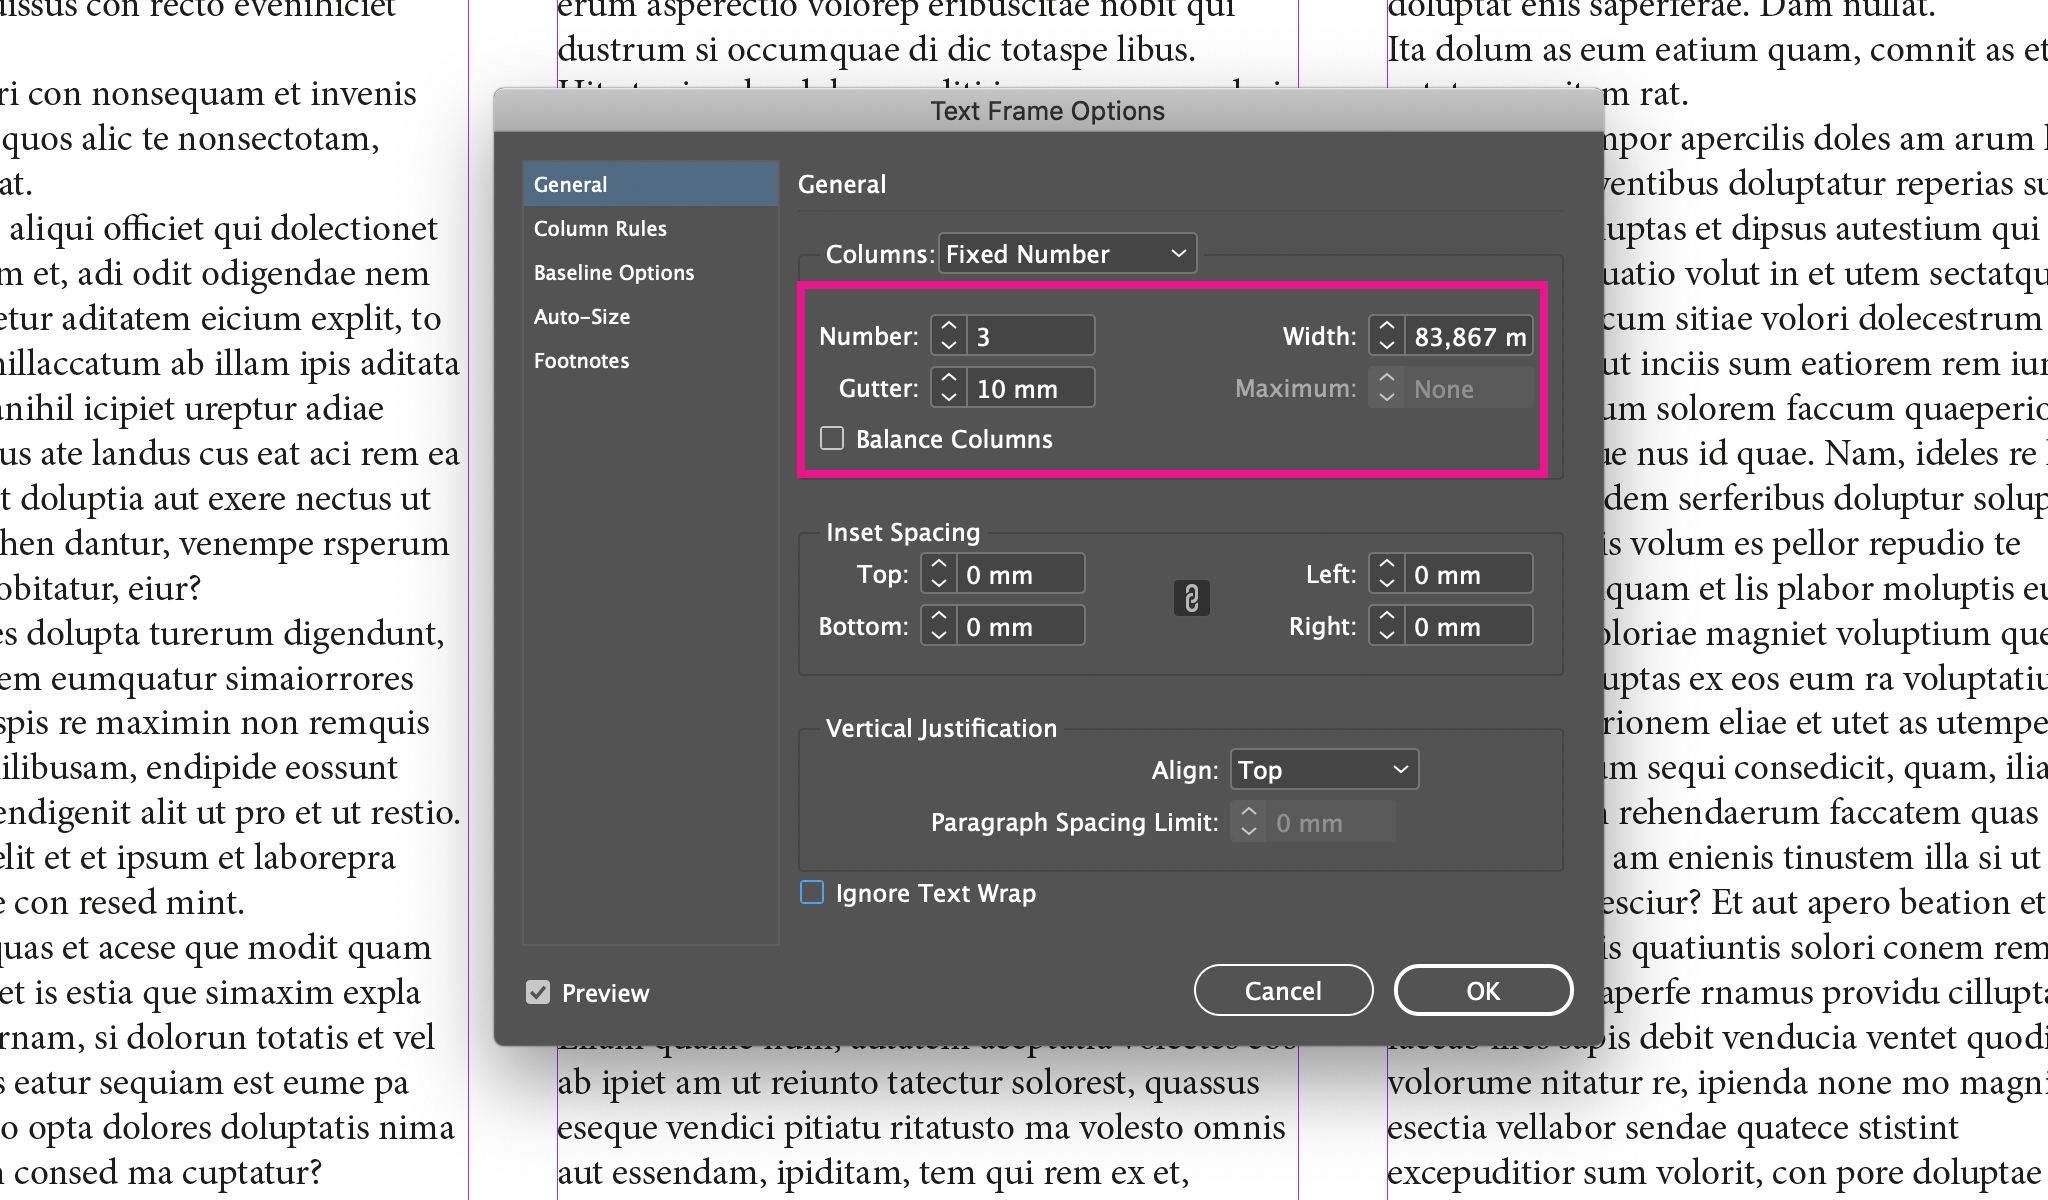Image resolution: width=2048 pixels, height=1200 pixels.
Task: Increase Left inset spacing stepper
Action: 1386,564
